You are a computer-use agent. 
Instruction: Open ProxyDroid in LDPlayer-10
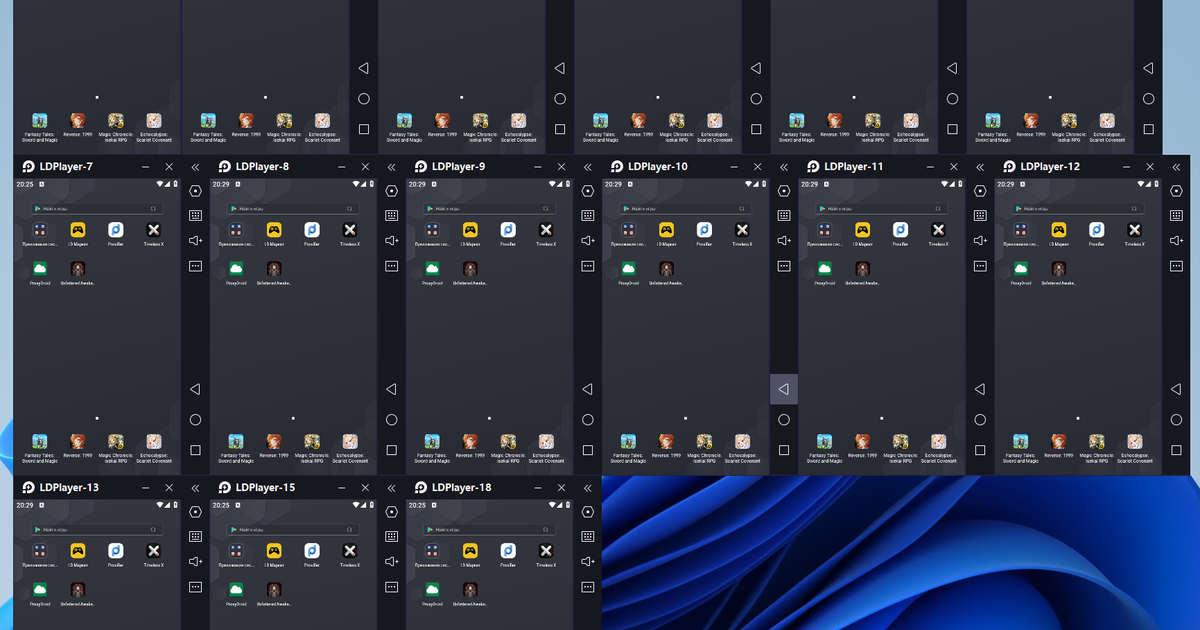(x=628, y=269)
